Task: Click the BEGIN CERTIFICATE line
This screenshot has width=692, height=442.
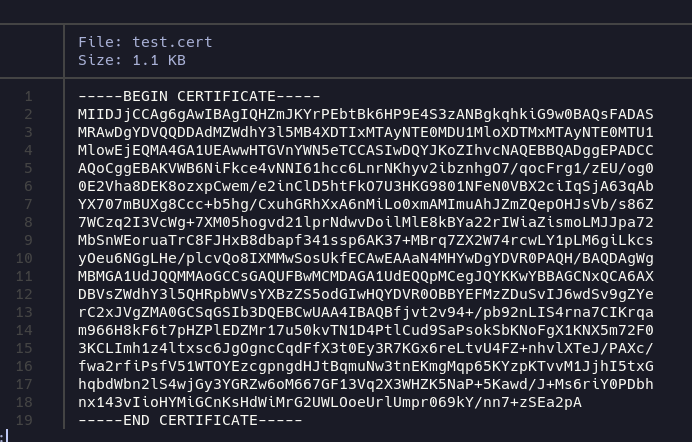Action: coord(190,96)
